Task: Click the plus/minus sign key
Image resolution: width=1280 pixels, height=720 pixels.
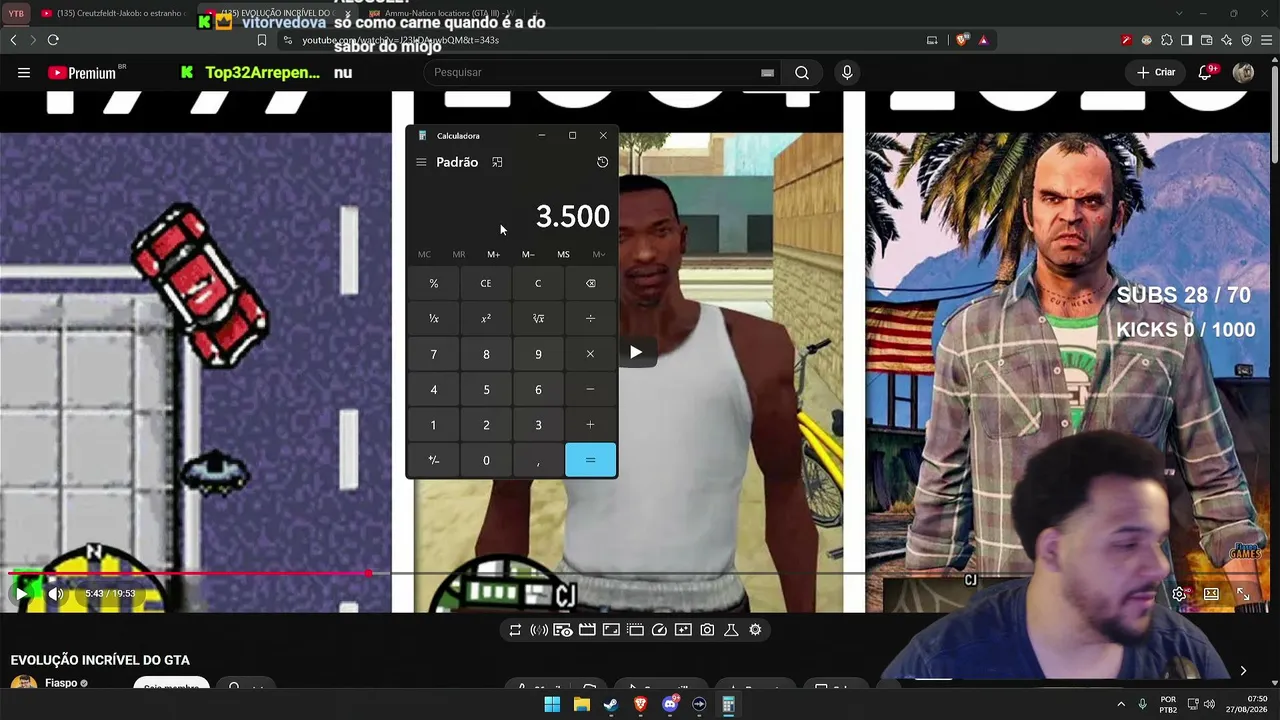Action: point(433,460)
